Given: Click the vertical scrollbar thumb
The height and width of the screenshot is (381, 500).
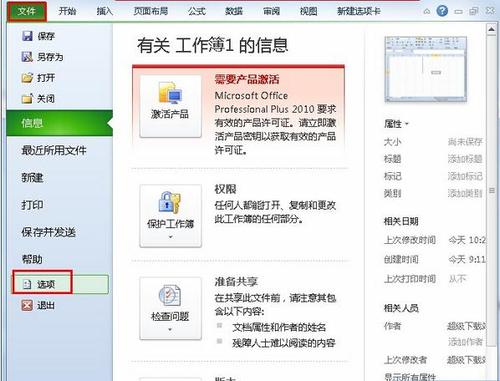Looking at the screenshot, I should click(491, 190).
